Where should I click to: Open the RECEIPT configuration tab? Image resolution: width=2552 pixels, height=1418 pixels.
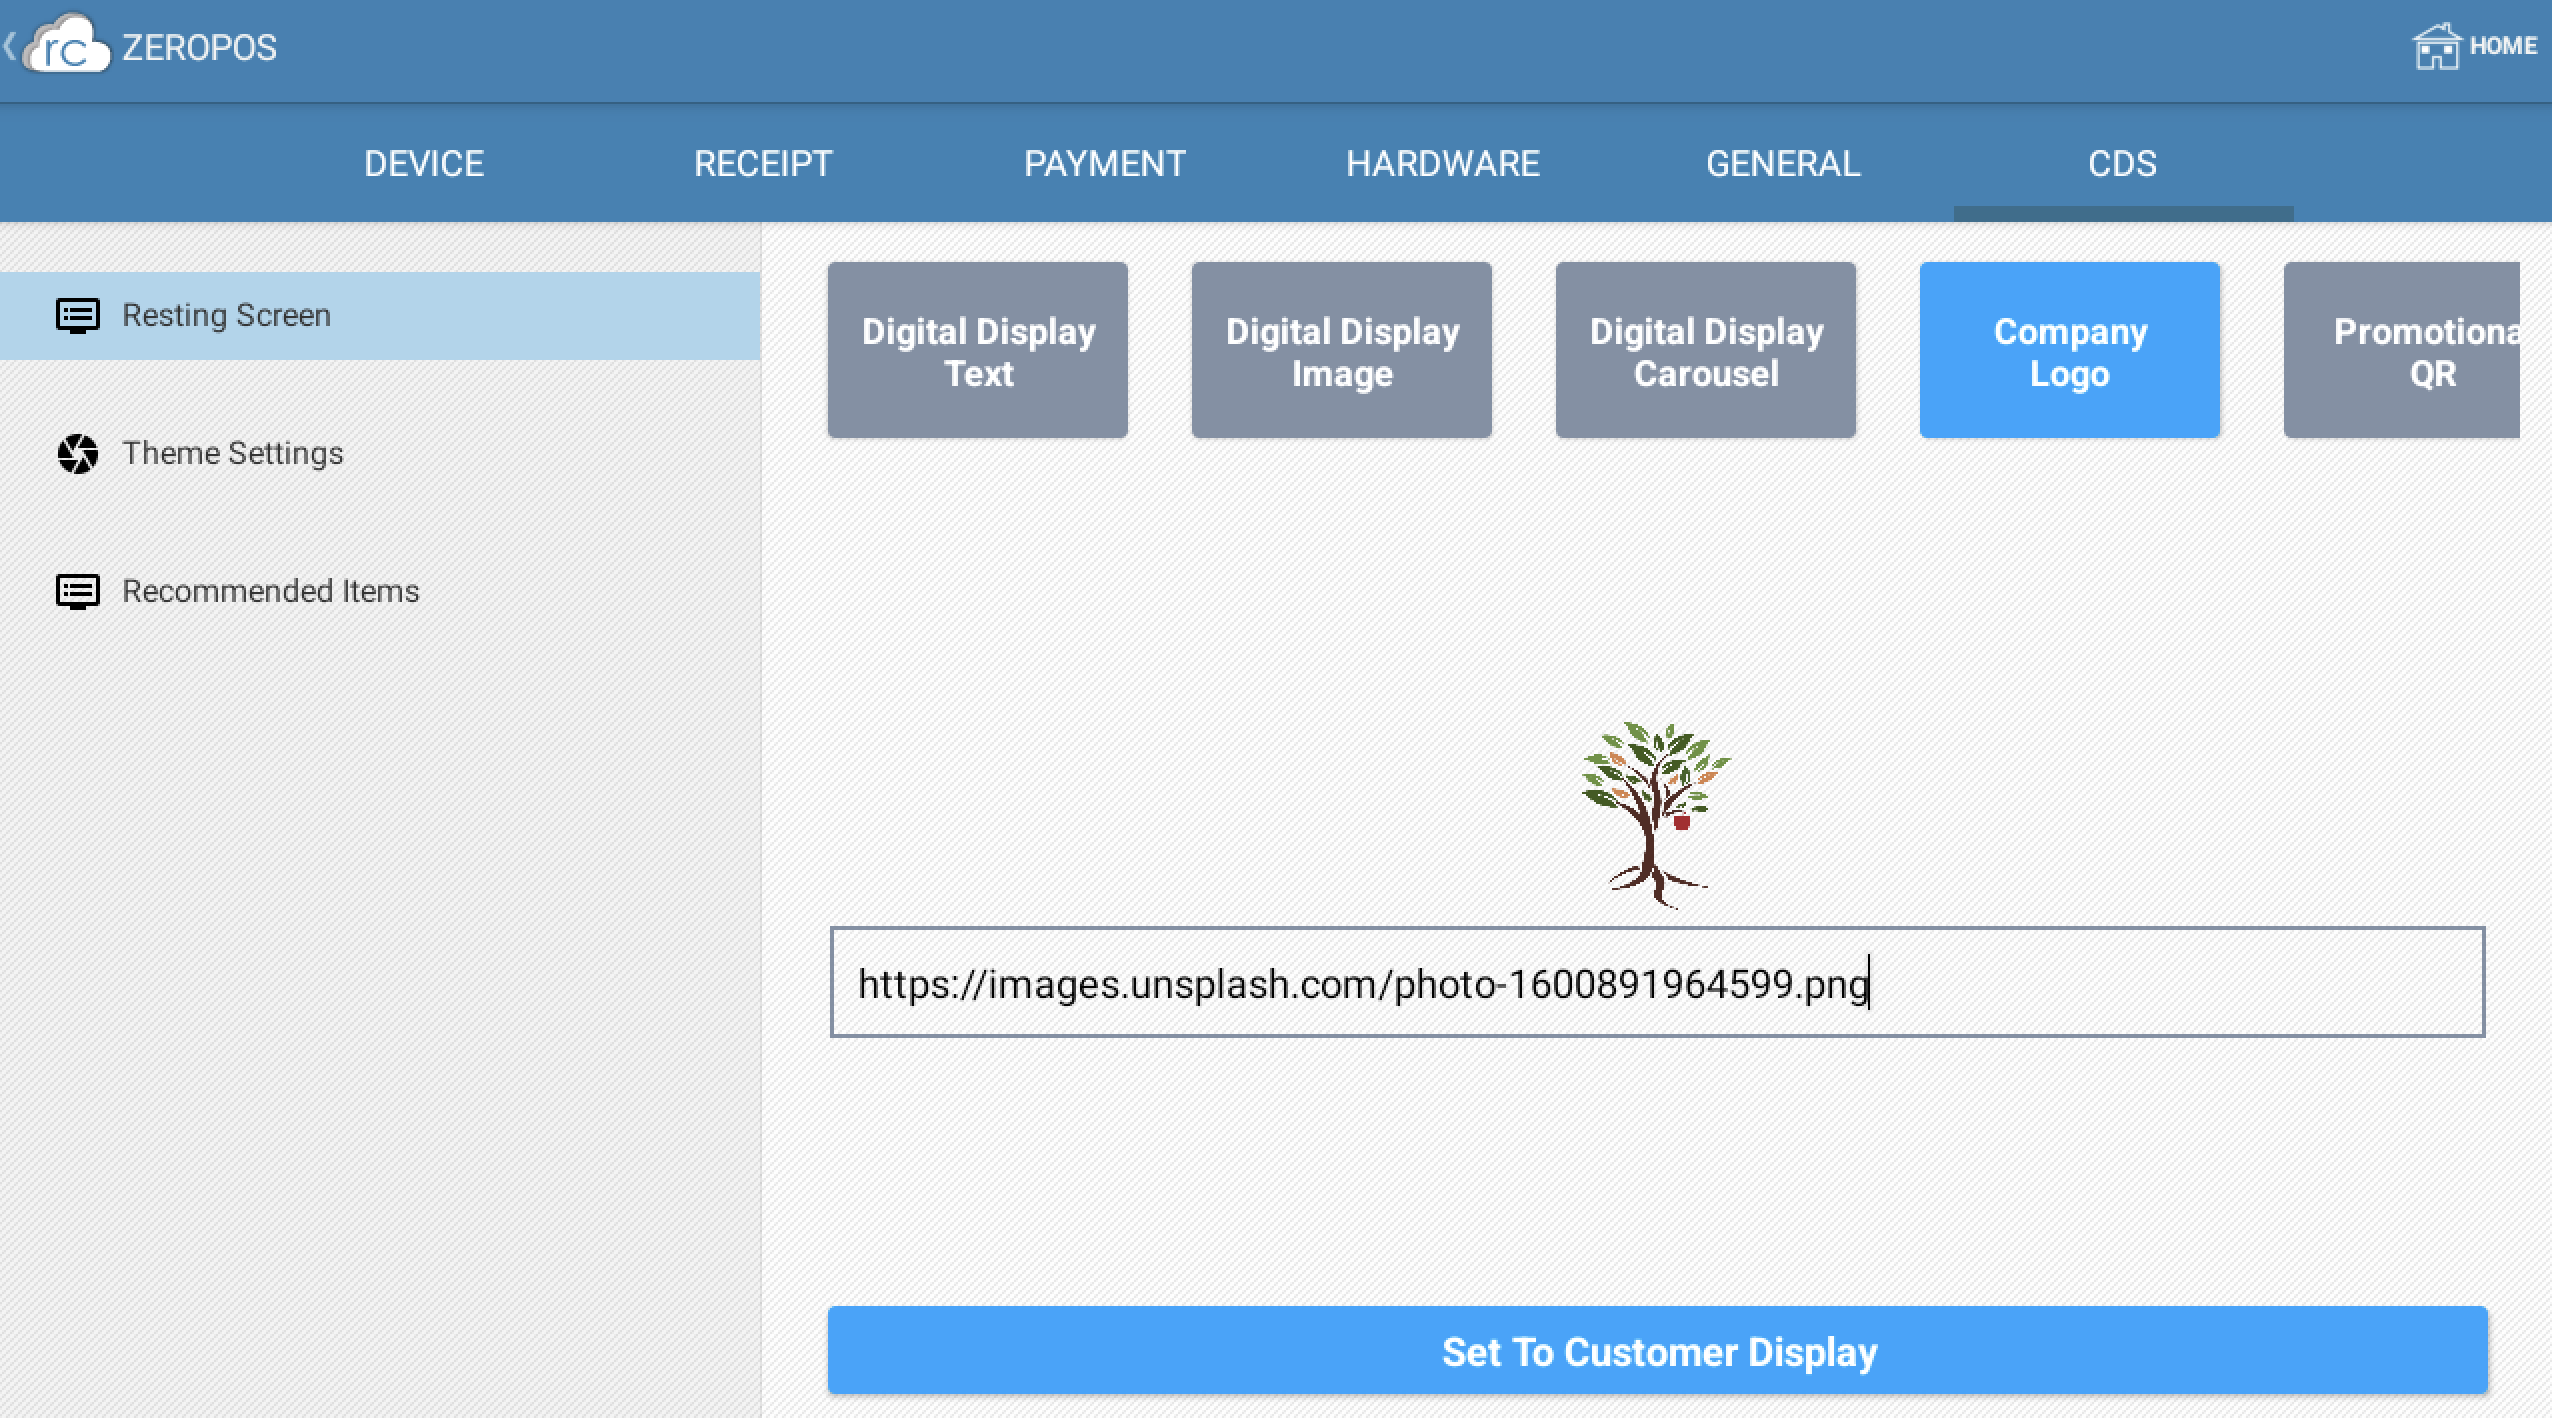[763, 162]
